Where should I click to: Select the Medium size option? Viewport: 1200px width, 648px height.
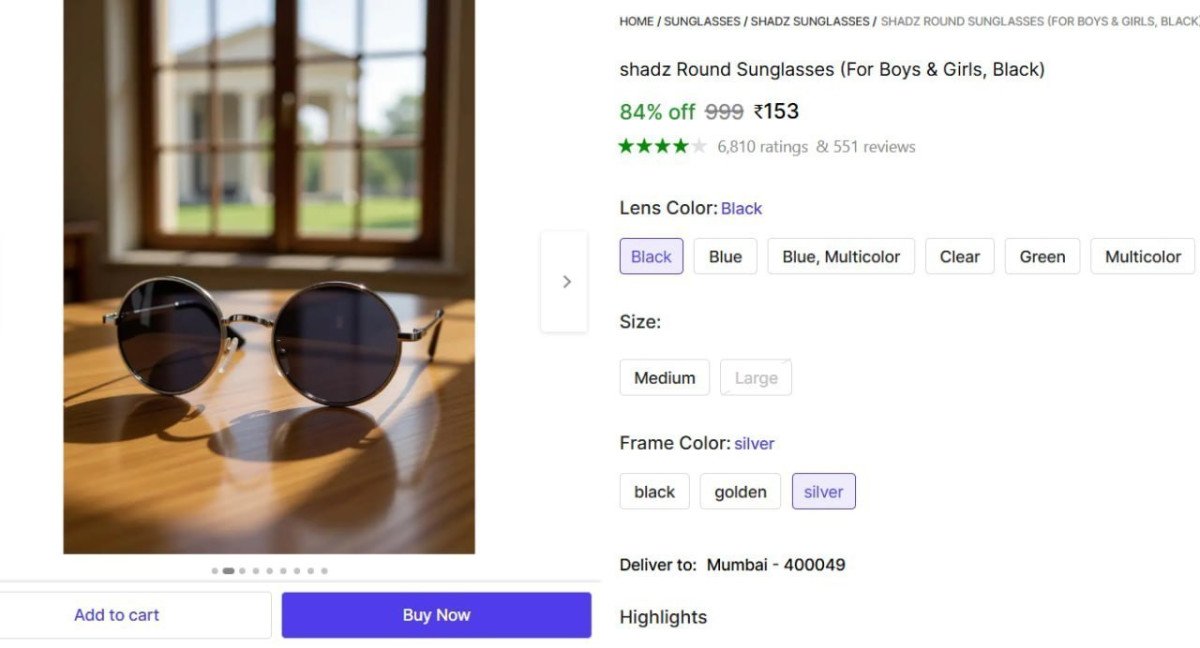(x=664, y=377)
